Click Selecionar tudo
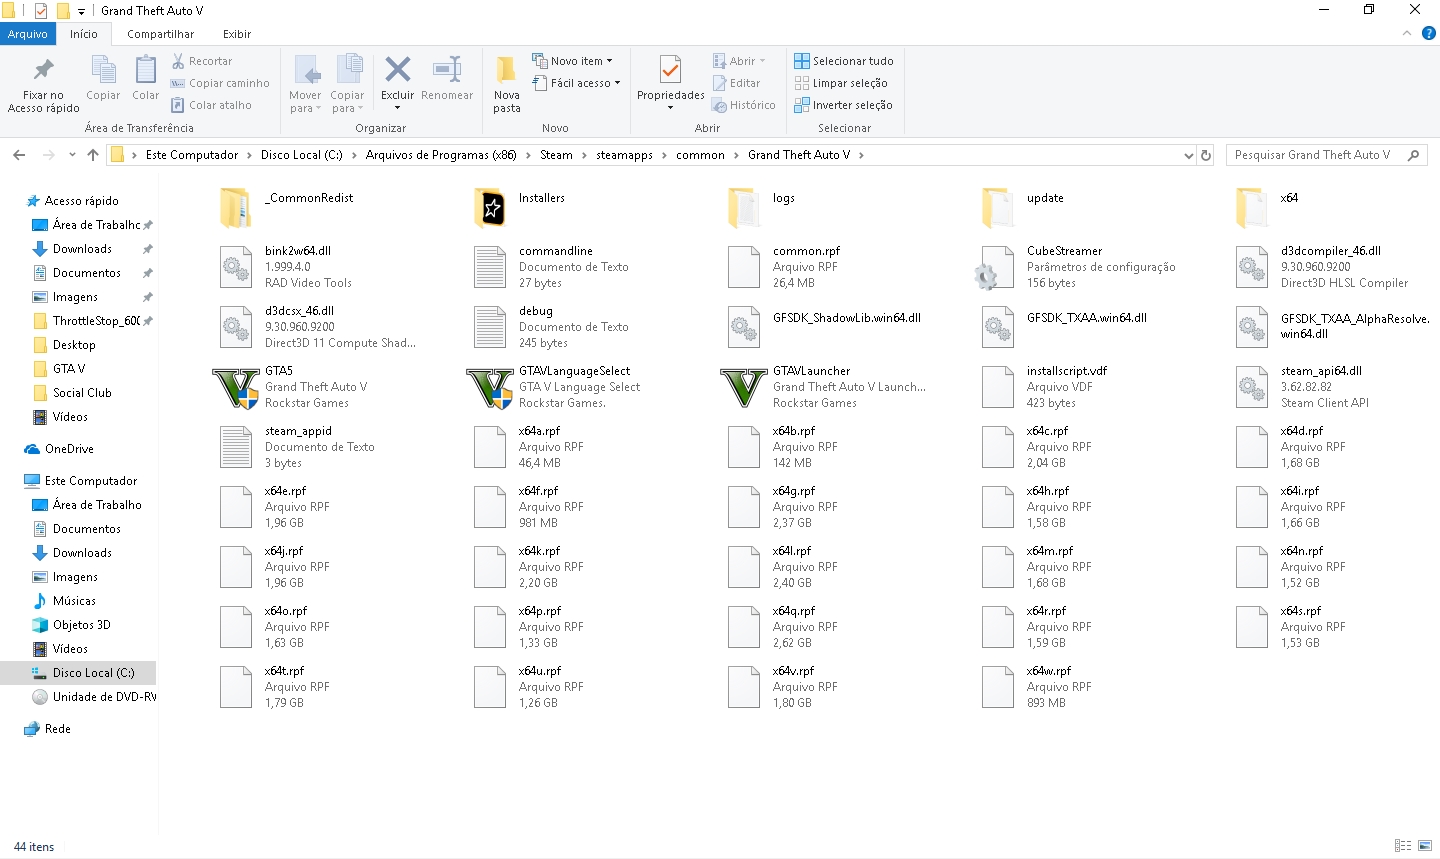 click(x=844, y=61)
